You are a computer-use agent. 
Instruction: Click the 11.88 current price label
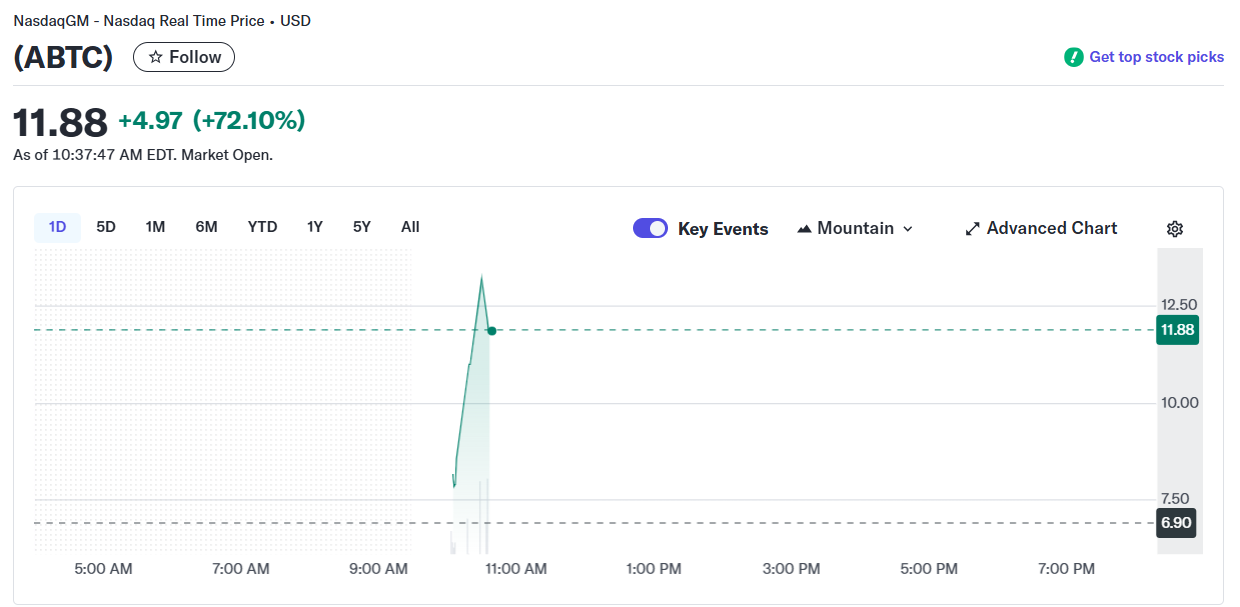(1177, 330)
